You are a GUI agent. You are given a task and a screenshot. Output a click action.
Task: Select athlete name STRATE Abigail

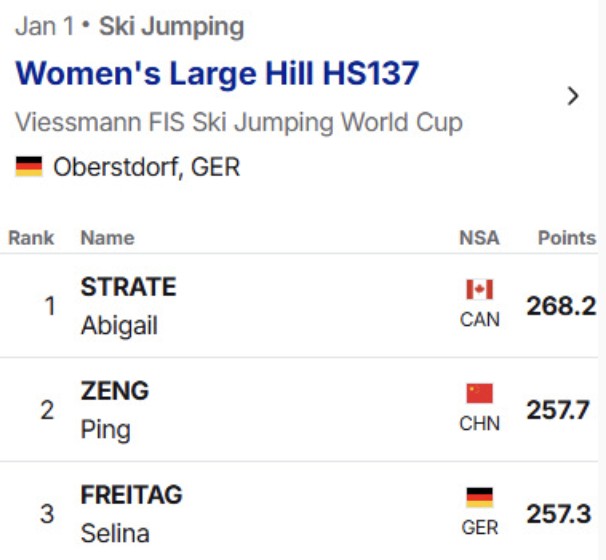click(128, 306)
